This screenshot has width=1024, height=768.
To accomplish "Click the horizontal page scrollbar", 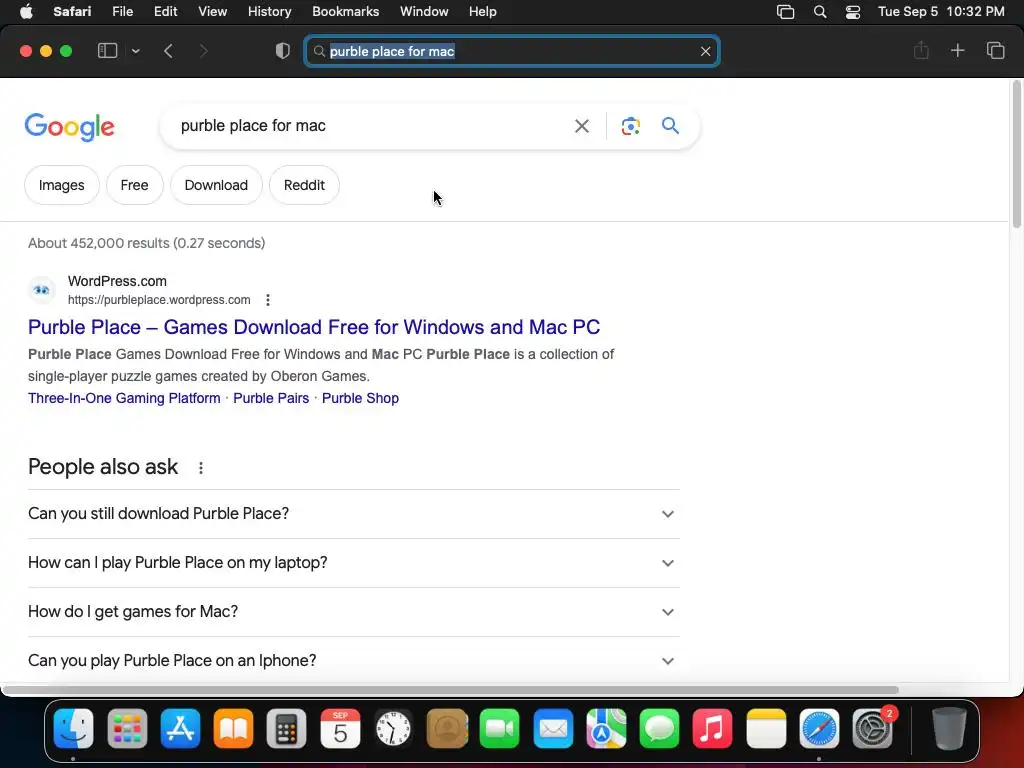I will point(451,690).
